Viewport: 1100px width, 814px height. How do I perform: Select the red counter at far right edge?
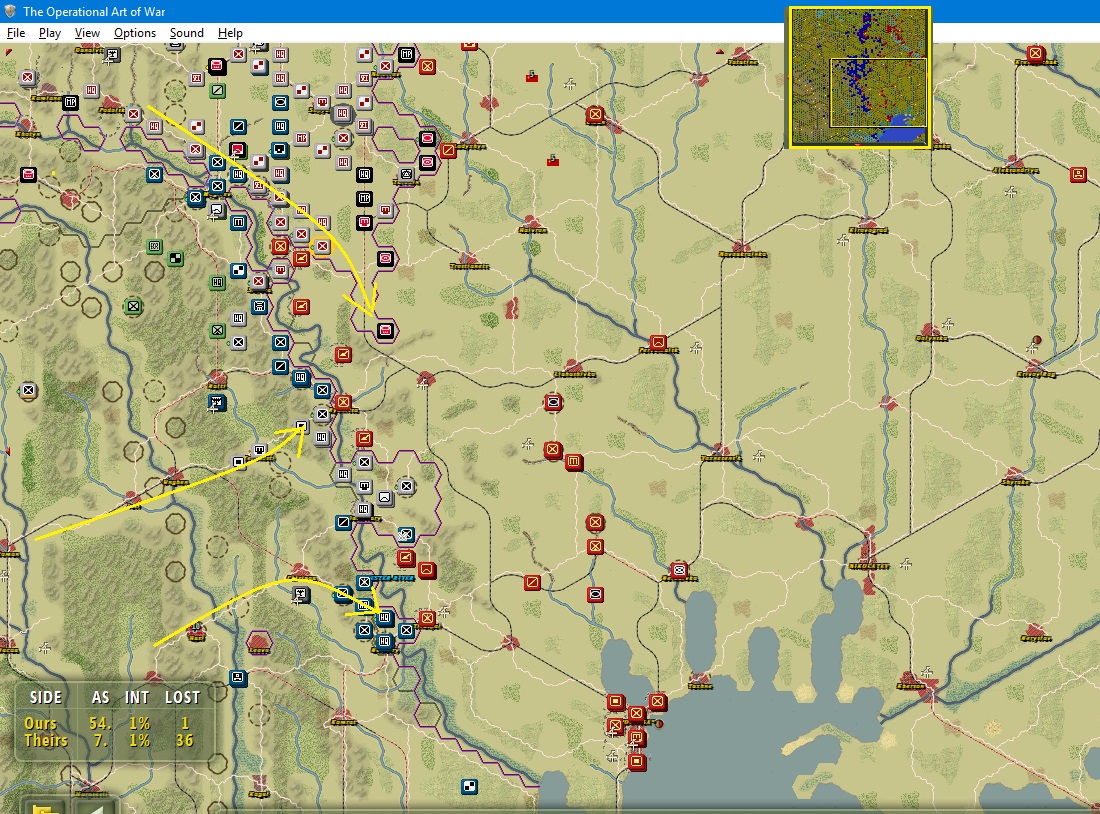coord(1078,174)
